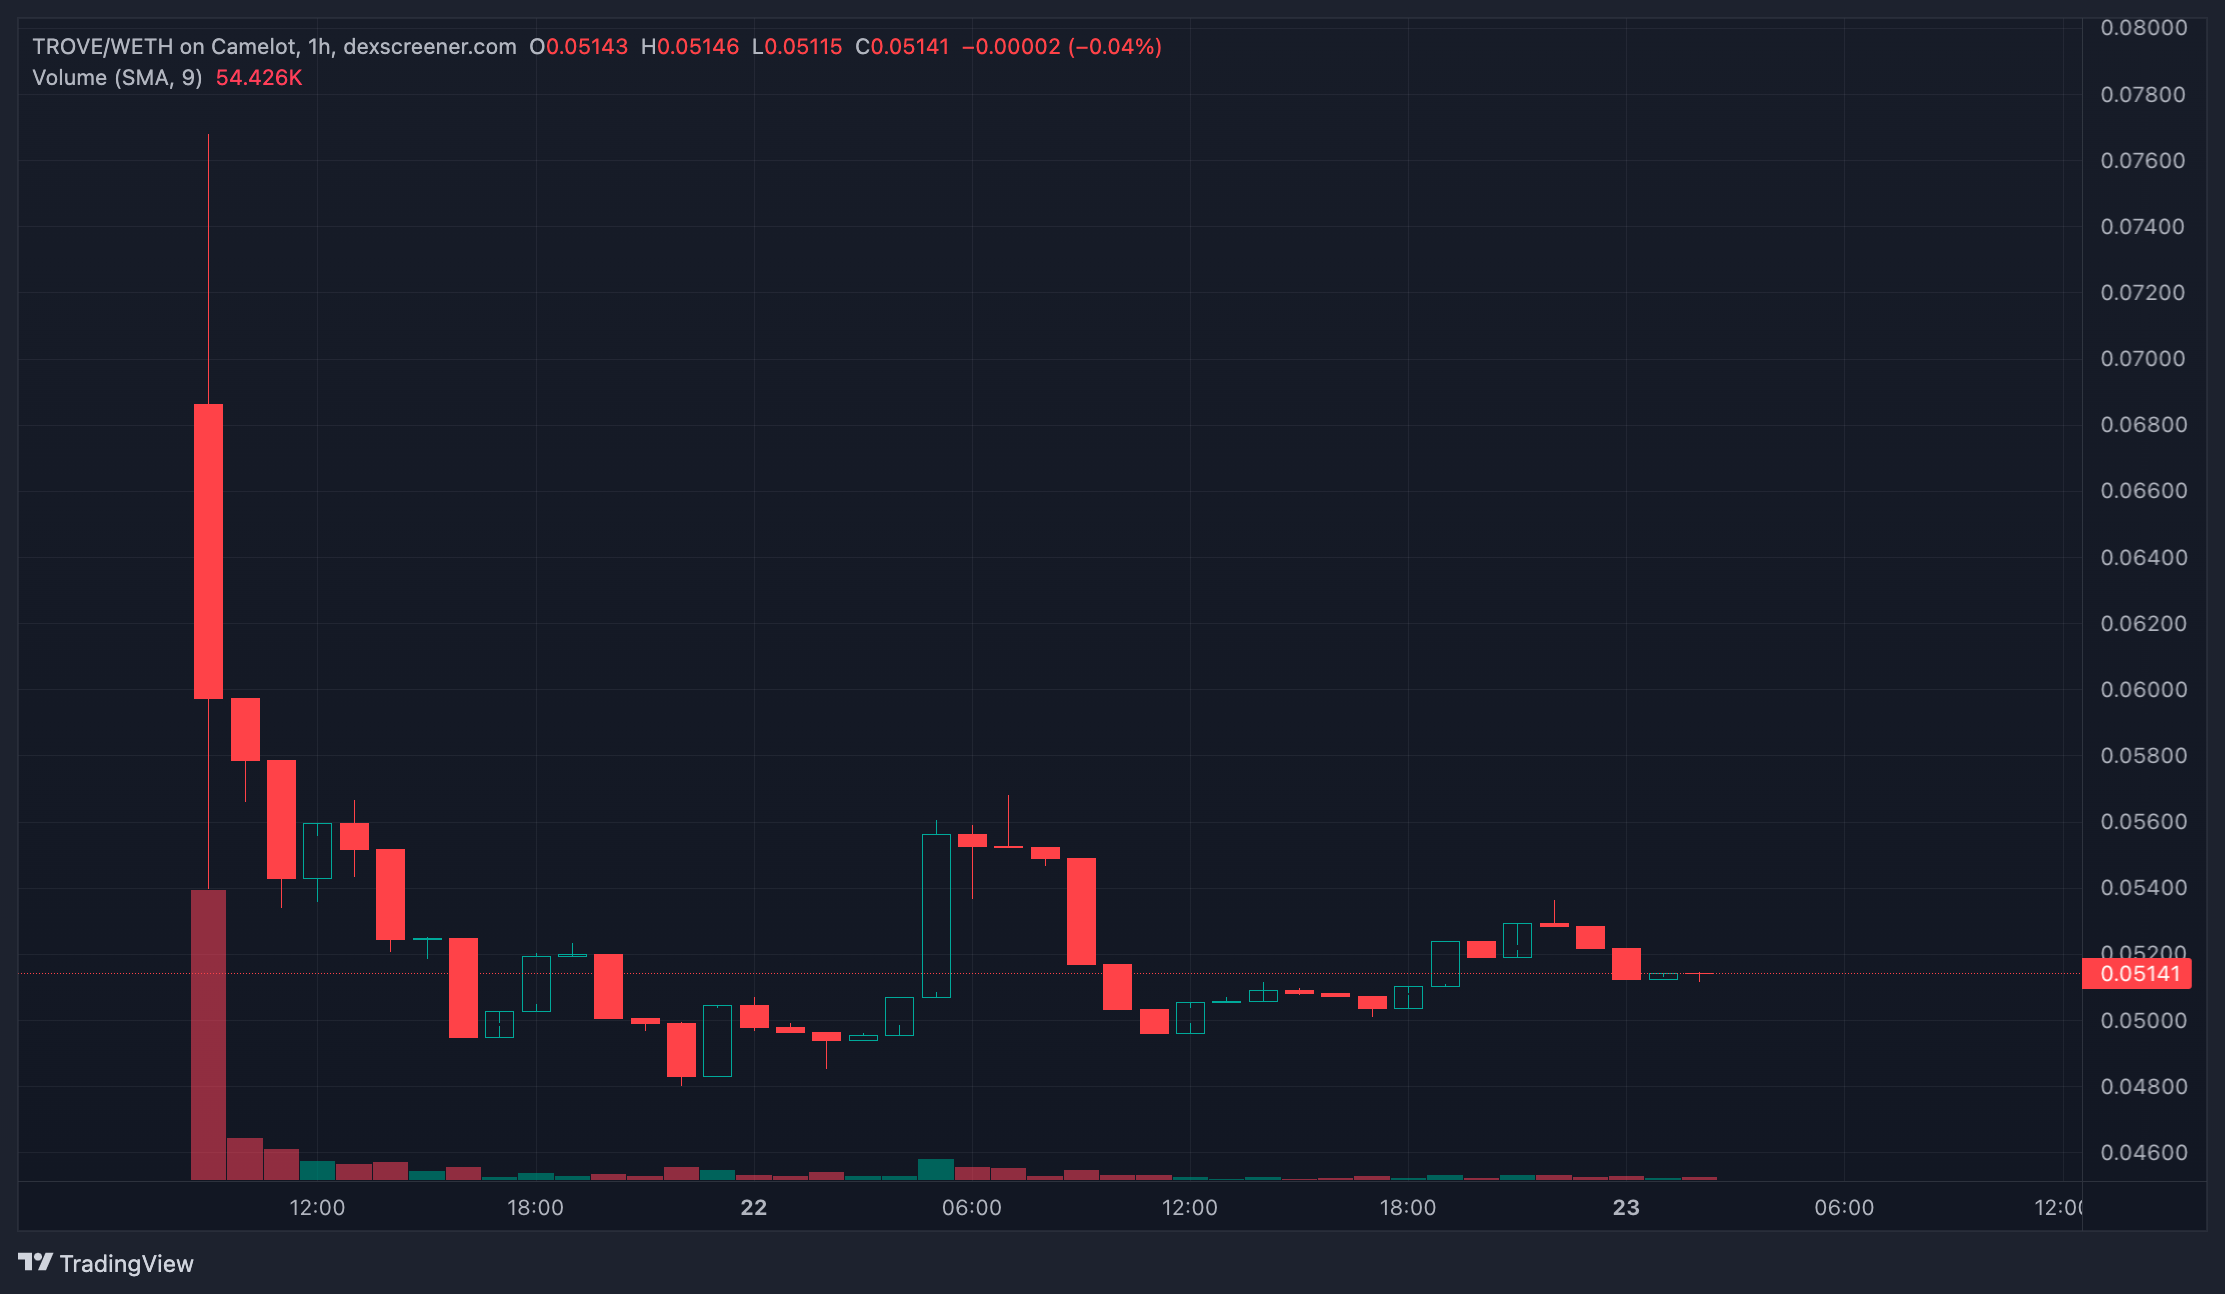Click the red 0.05141 current price tag

[2137, 974]
